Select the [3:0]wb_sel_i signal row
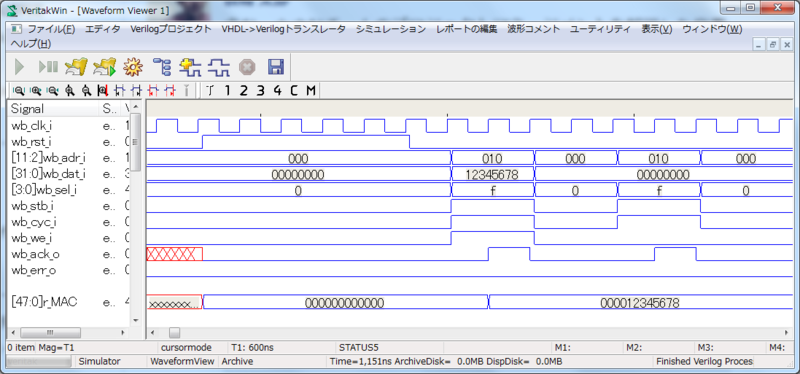This screenshot has height=374, width=800. 69,190
